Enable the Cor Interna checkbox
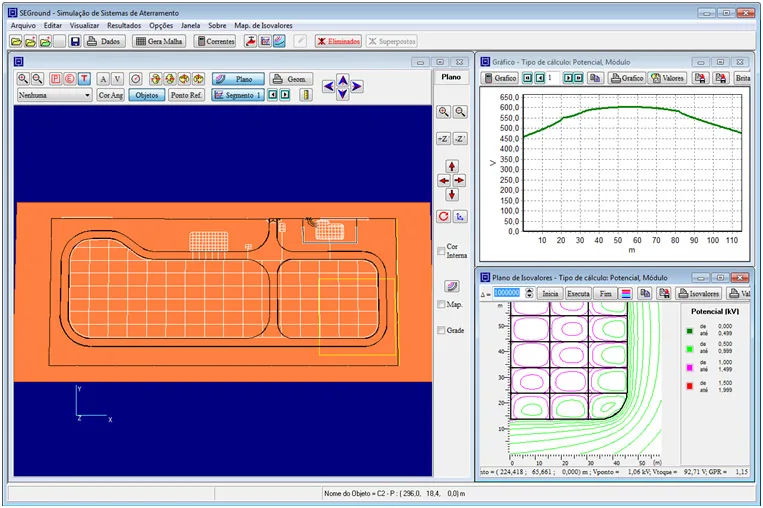 [441, 251]
